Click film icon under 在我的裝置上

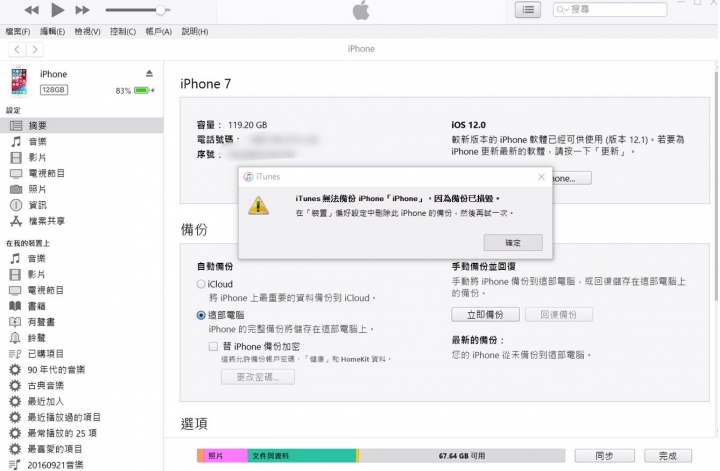[15, 275]
